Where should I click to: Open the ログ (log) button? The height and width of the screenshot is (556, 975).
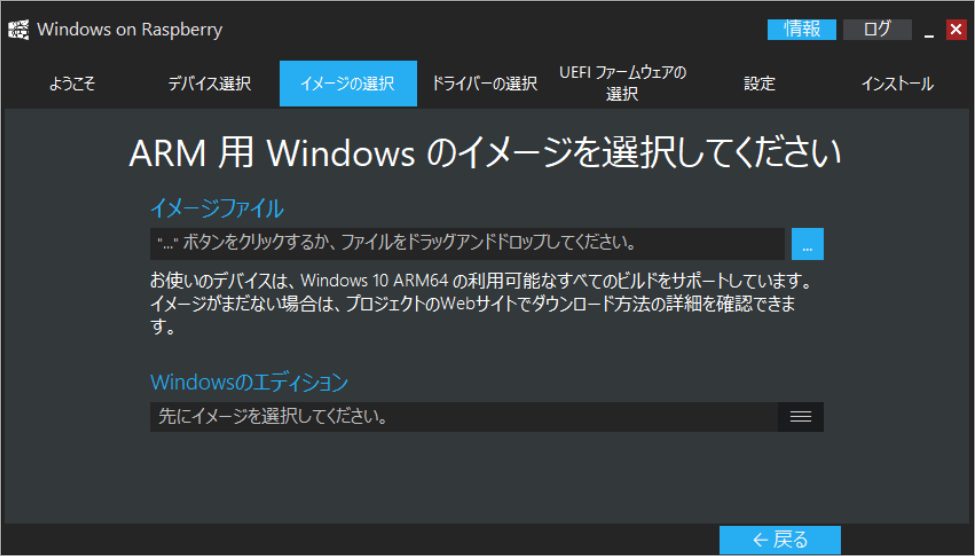[877, 29]
